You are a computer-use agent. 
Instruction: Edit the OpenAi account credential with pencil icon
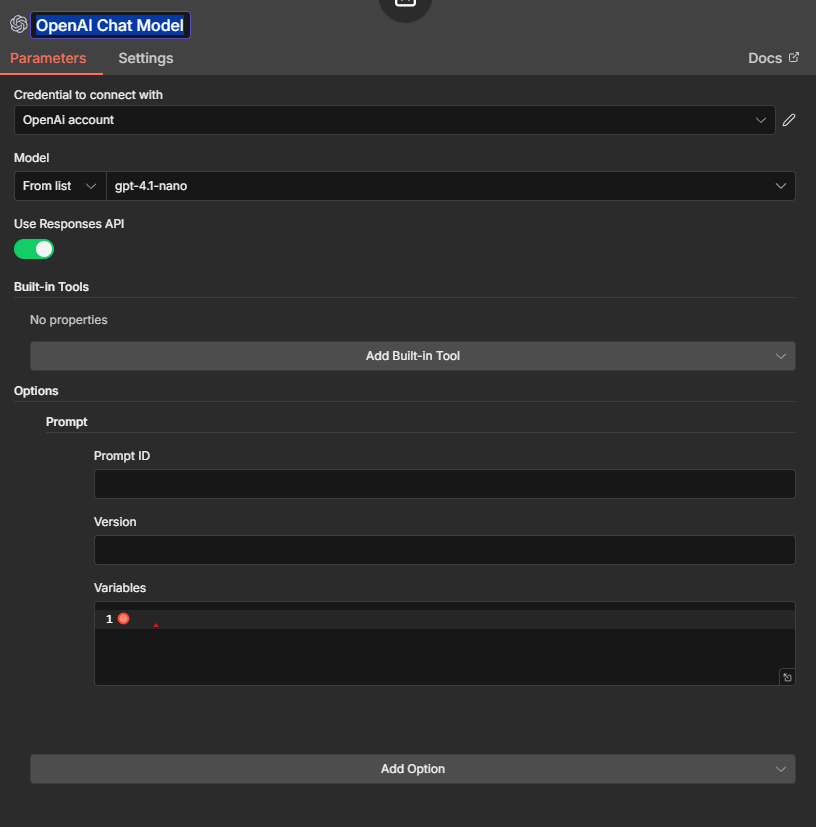pos(789,120)
